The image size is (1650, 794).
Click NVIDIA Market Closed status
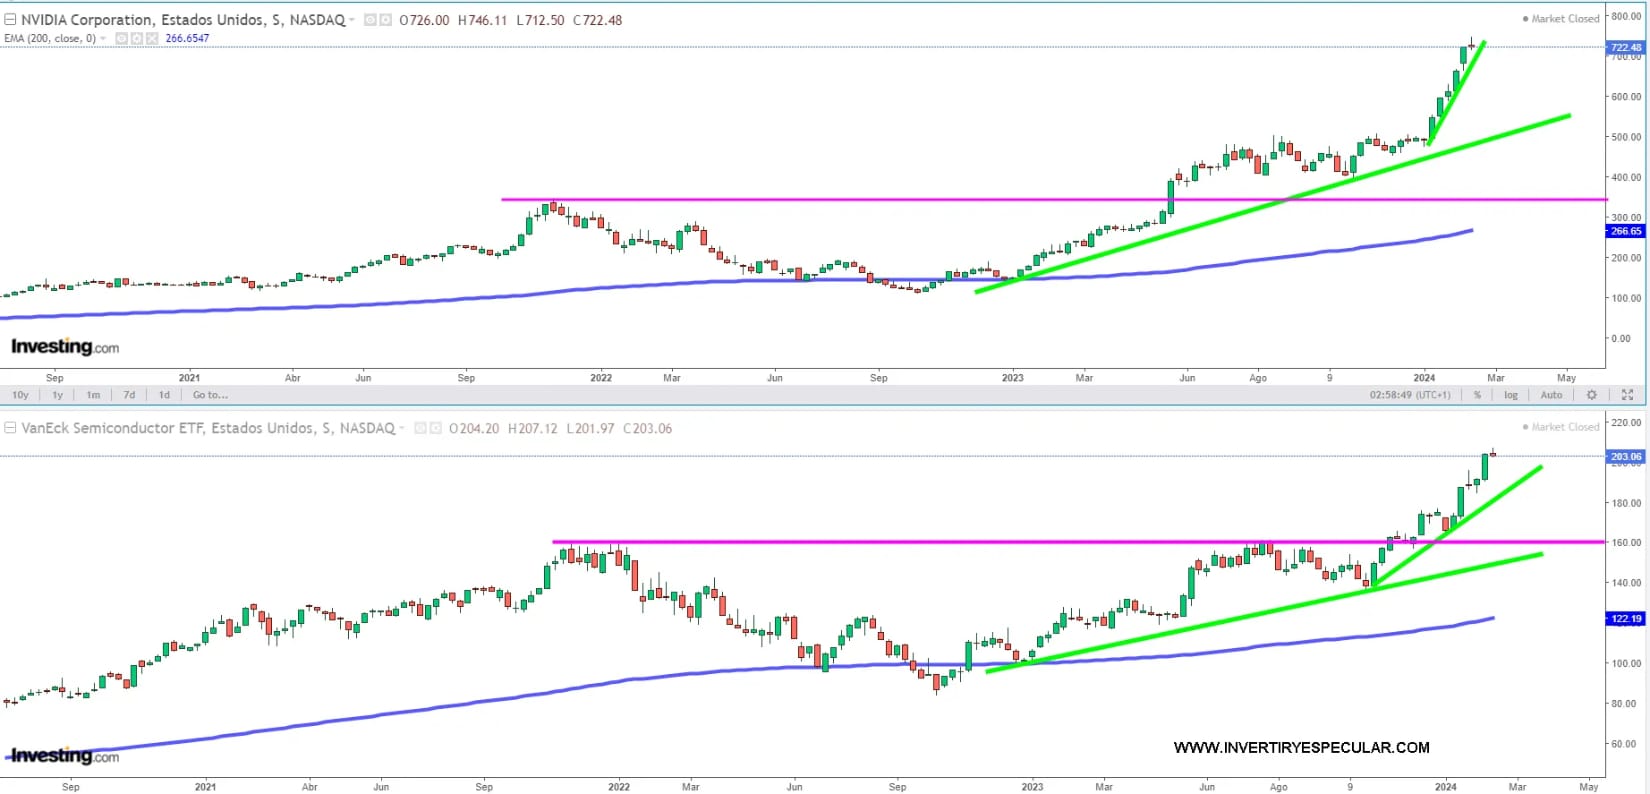pos(1560,19)
